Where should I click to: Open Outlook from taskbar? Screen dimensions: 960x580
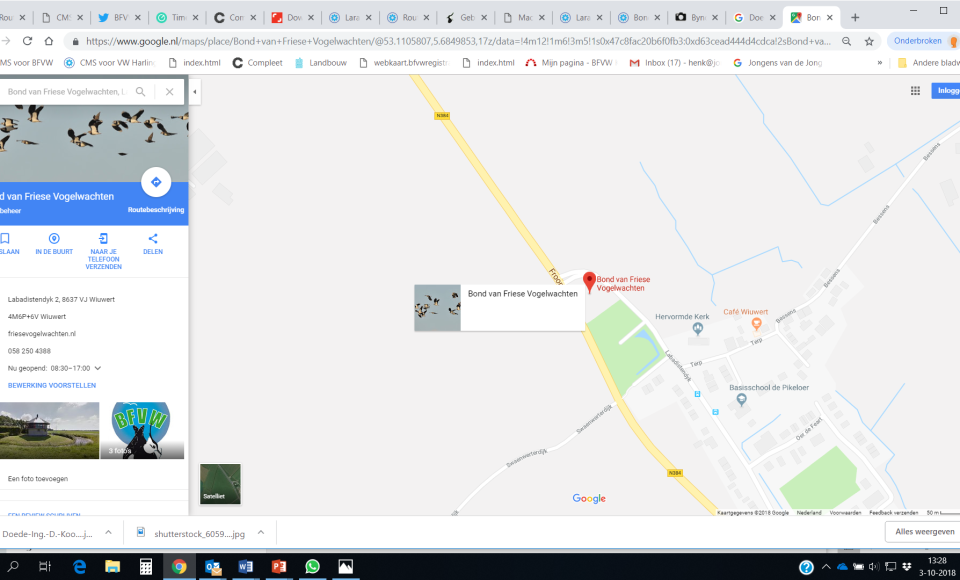coord(212,567)
